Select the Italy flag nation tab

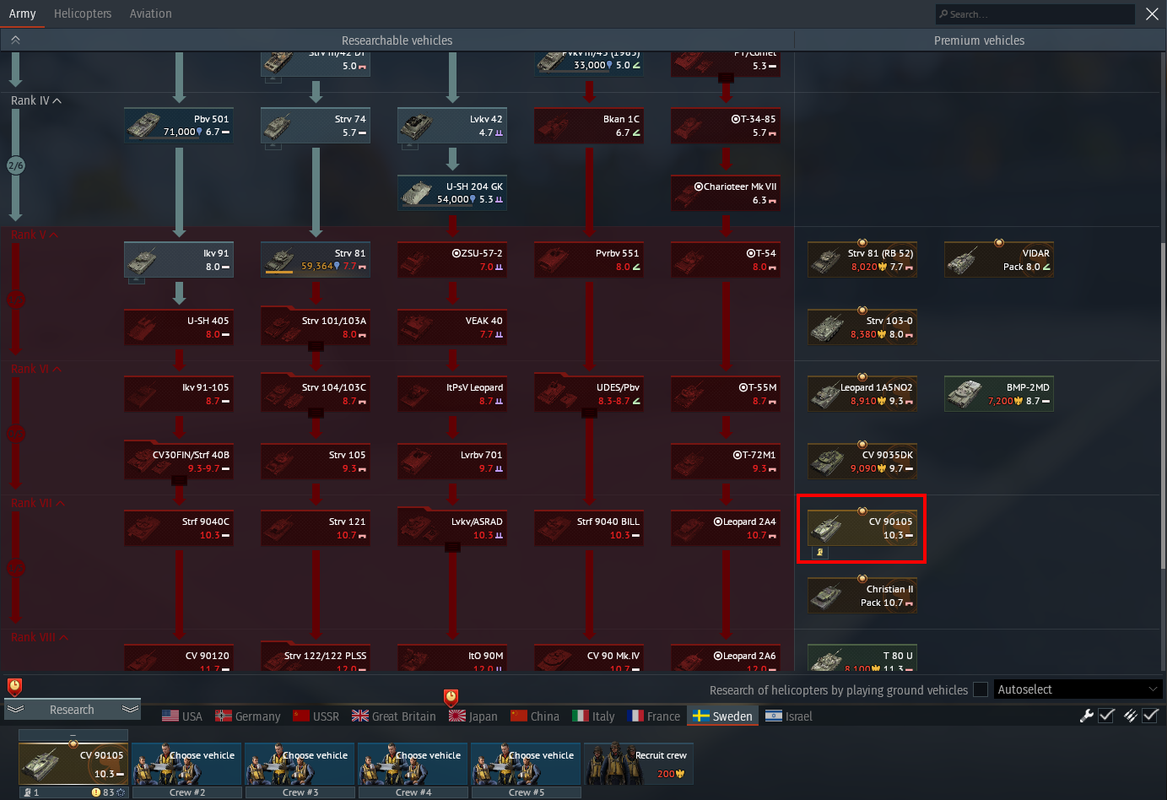(593, 716)
